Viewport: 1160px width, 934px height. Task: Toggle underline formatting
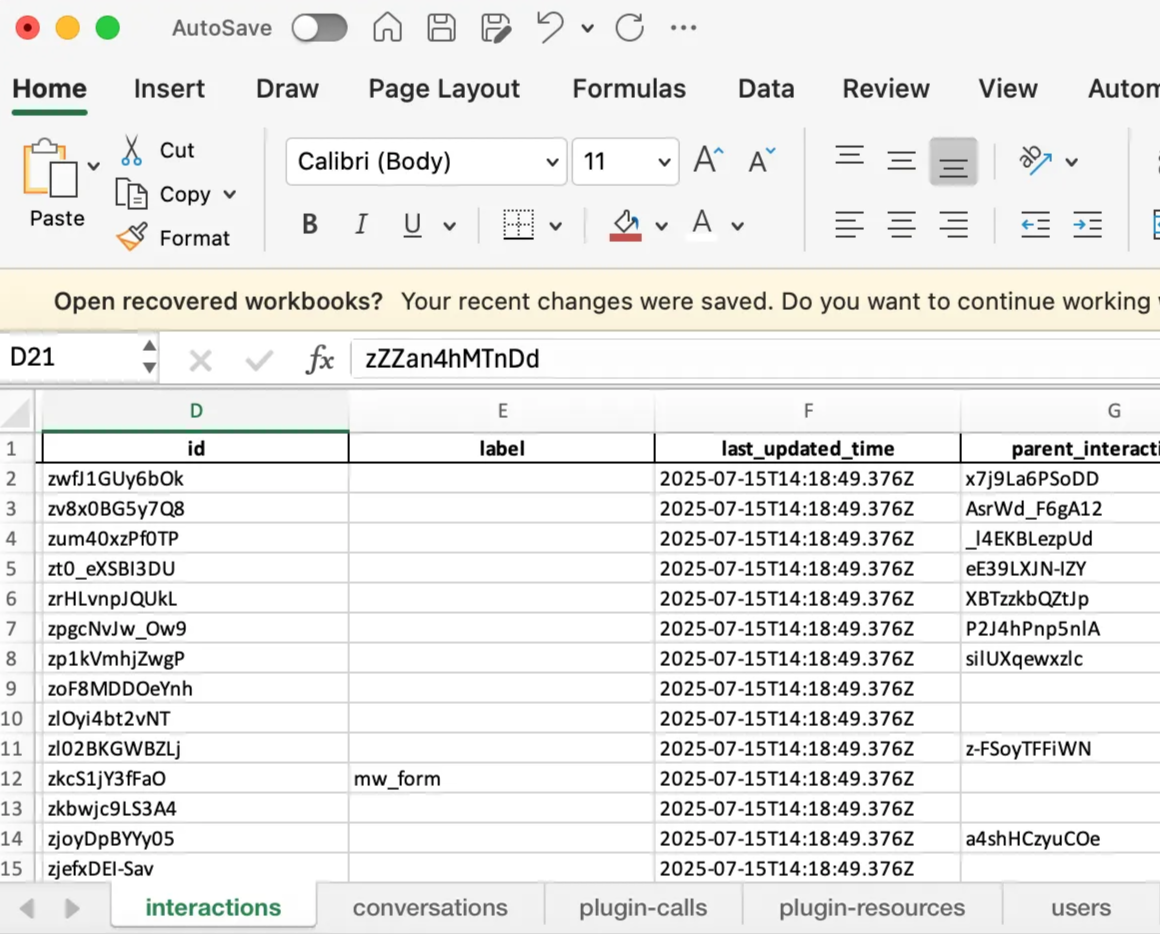(412, 225)
